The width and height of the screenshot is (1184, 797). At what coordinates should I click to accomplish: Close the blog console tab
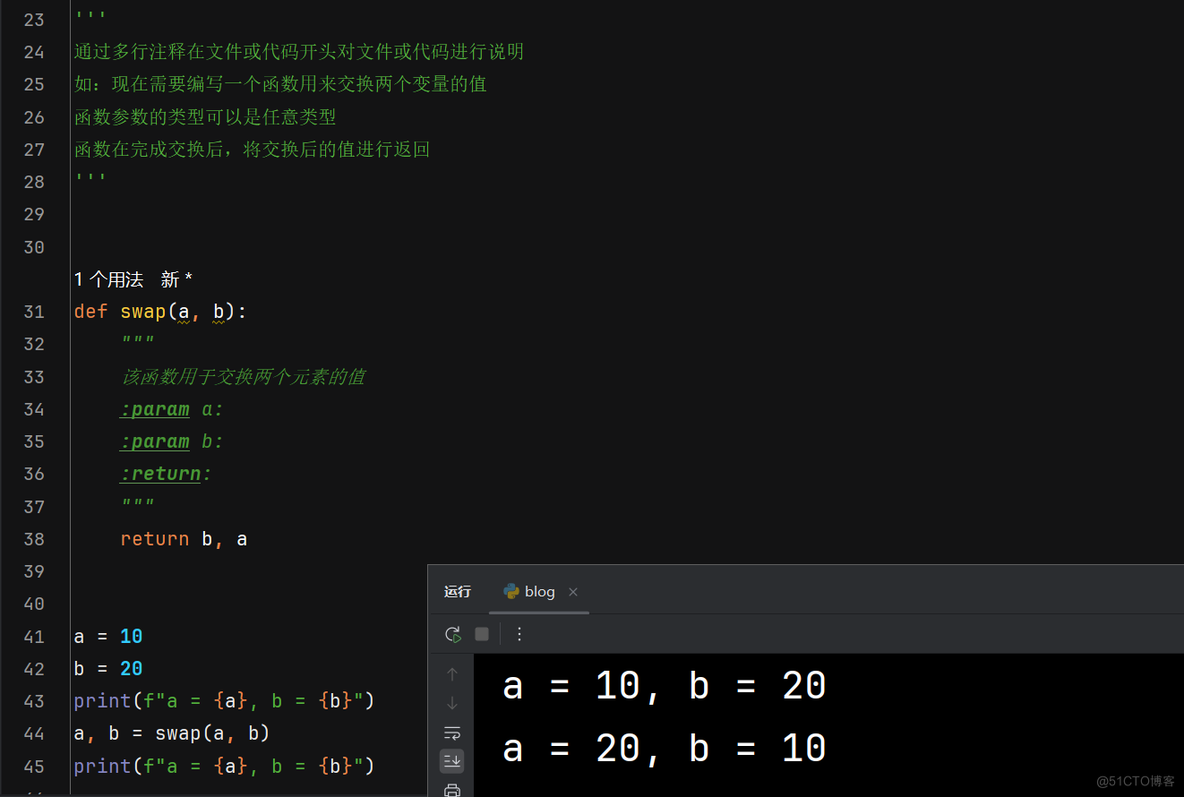coord(573,592)
